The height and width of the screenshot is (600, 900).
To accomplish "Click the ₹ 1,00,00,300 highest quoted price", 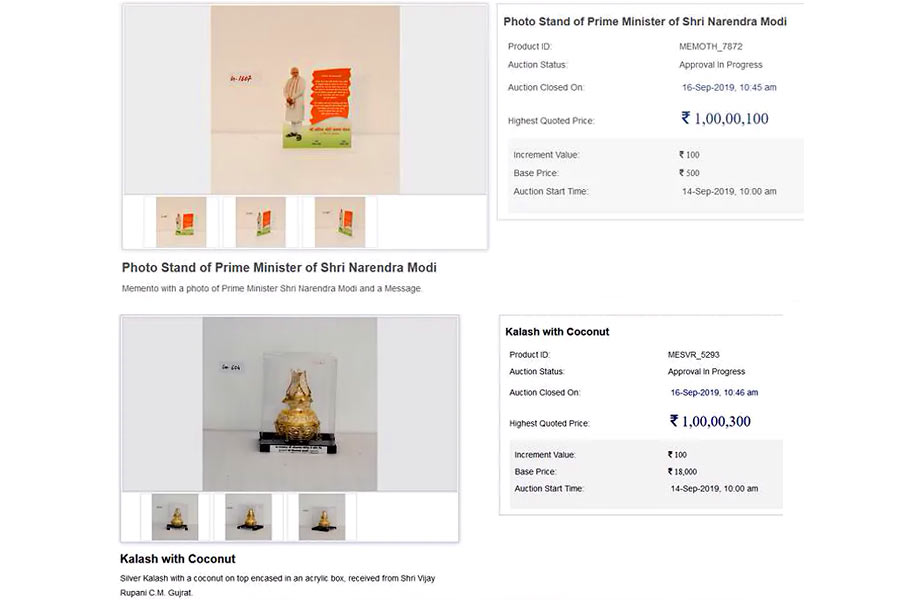I will tap(710, 421).
